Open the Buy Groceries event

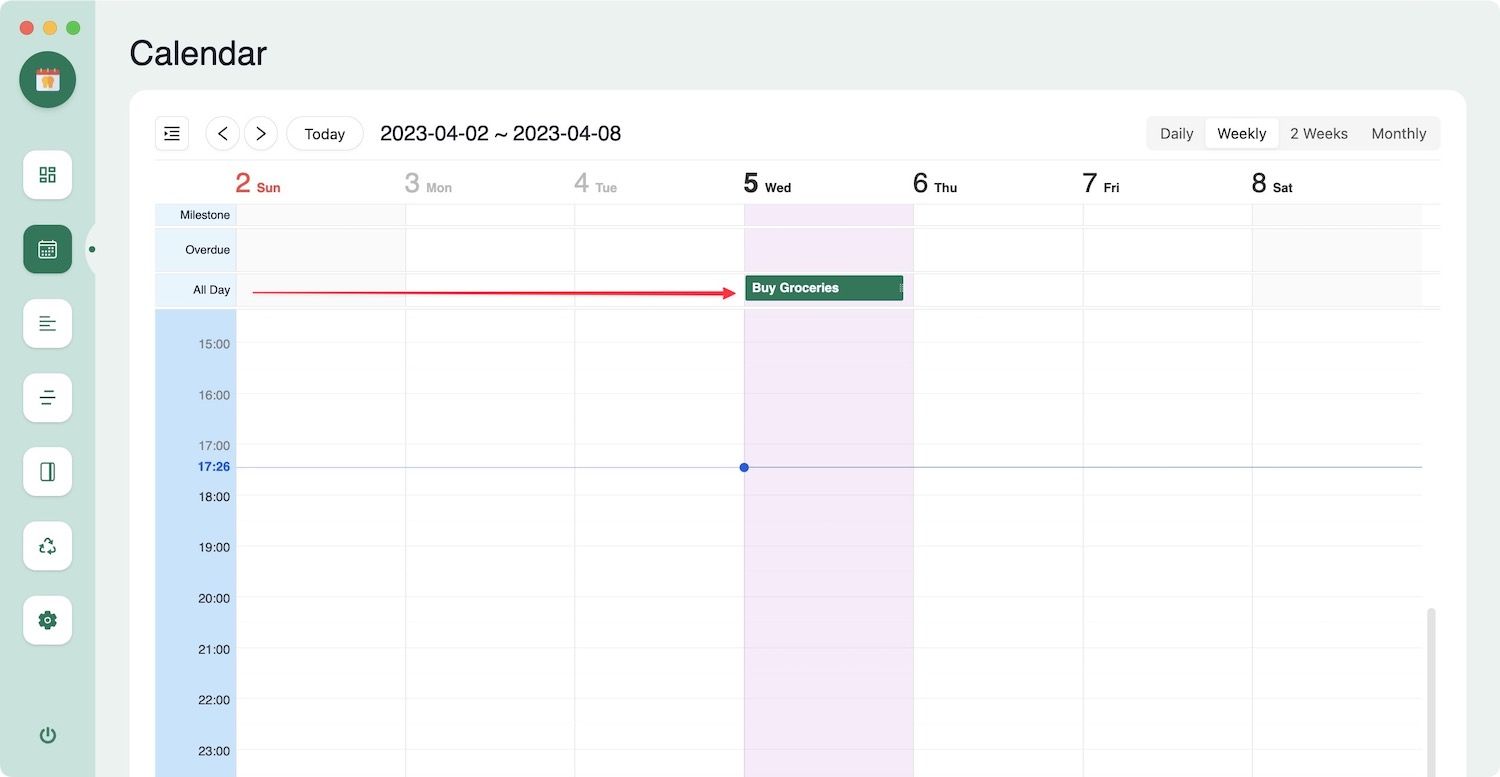(823, 288)
